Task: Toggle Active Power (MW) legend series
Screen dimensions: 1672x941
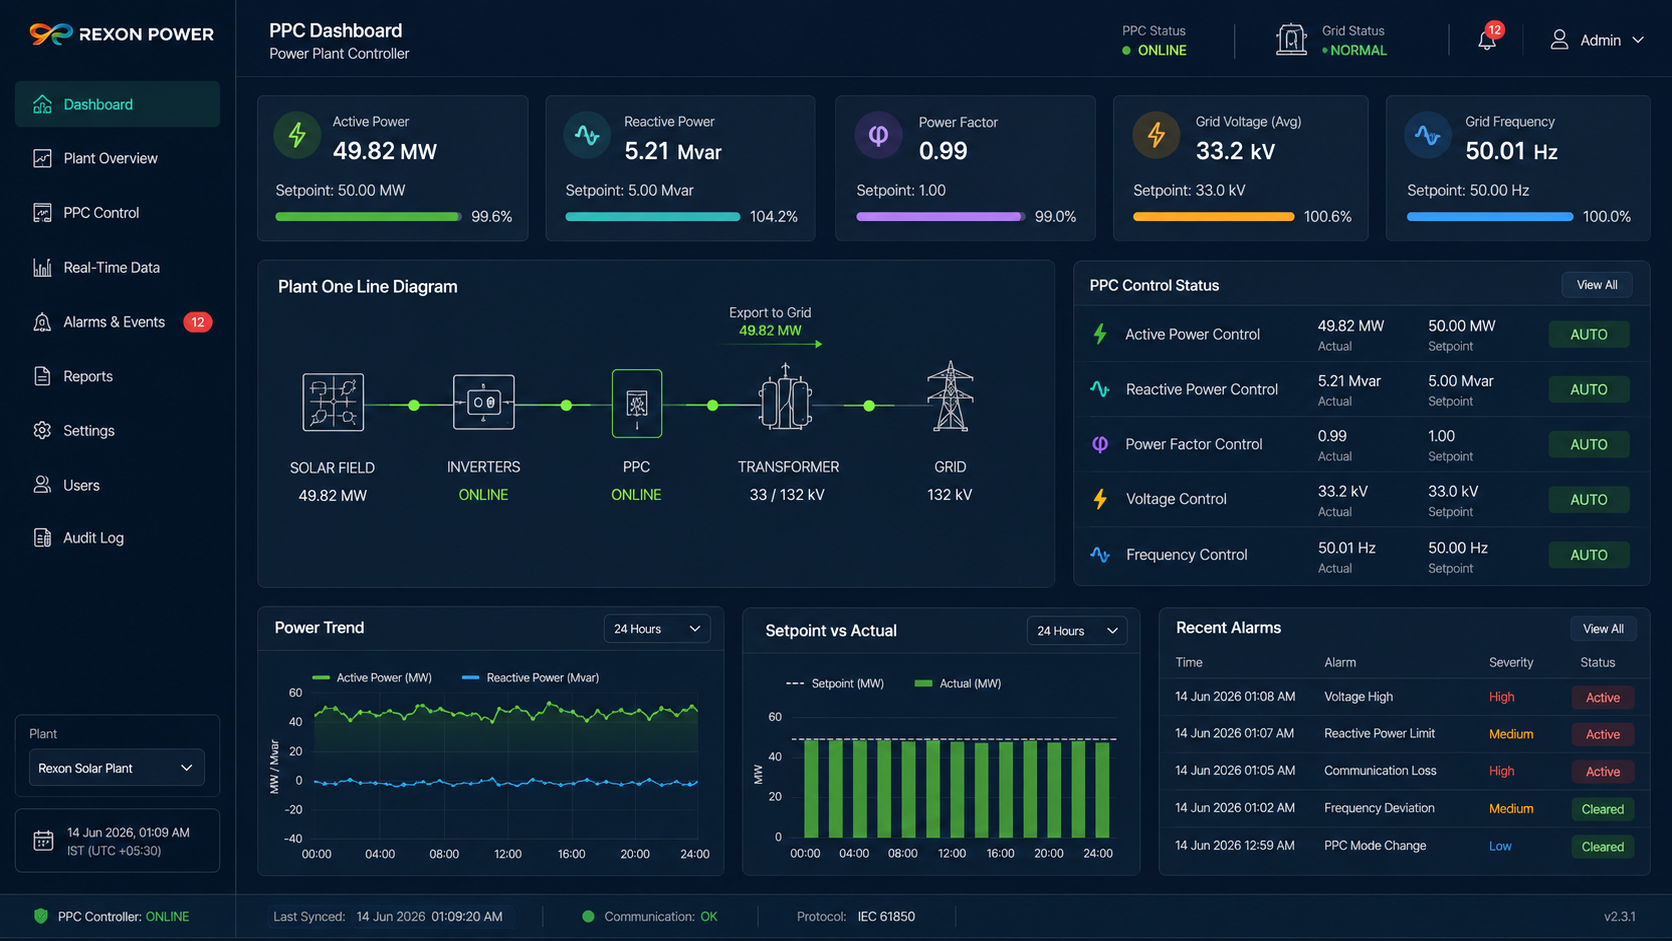Action: coord(372,677)
